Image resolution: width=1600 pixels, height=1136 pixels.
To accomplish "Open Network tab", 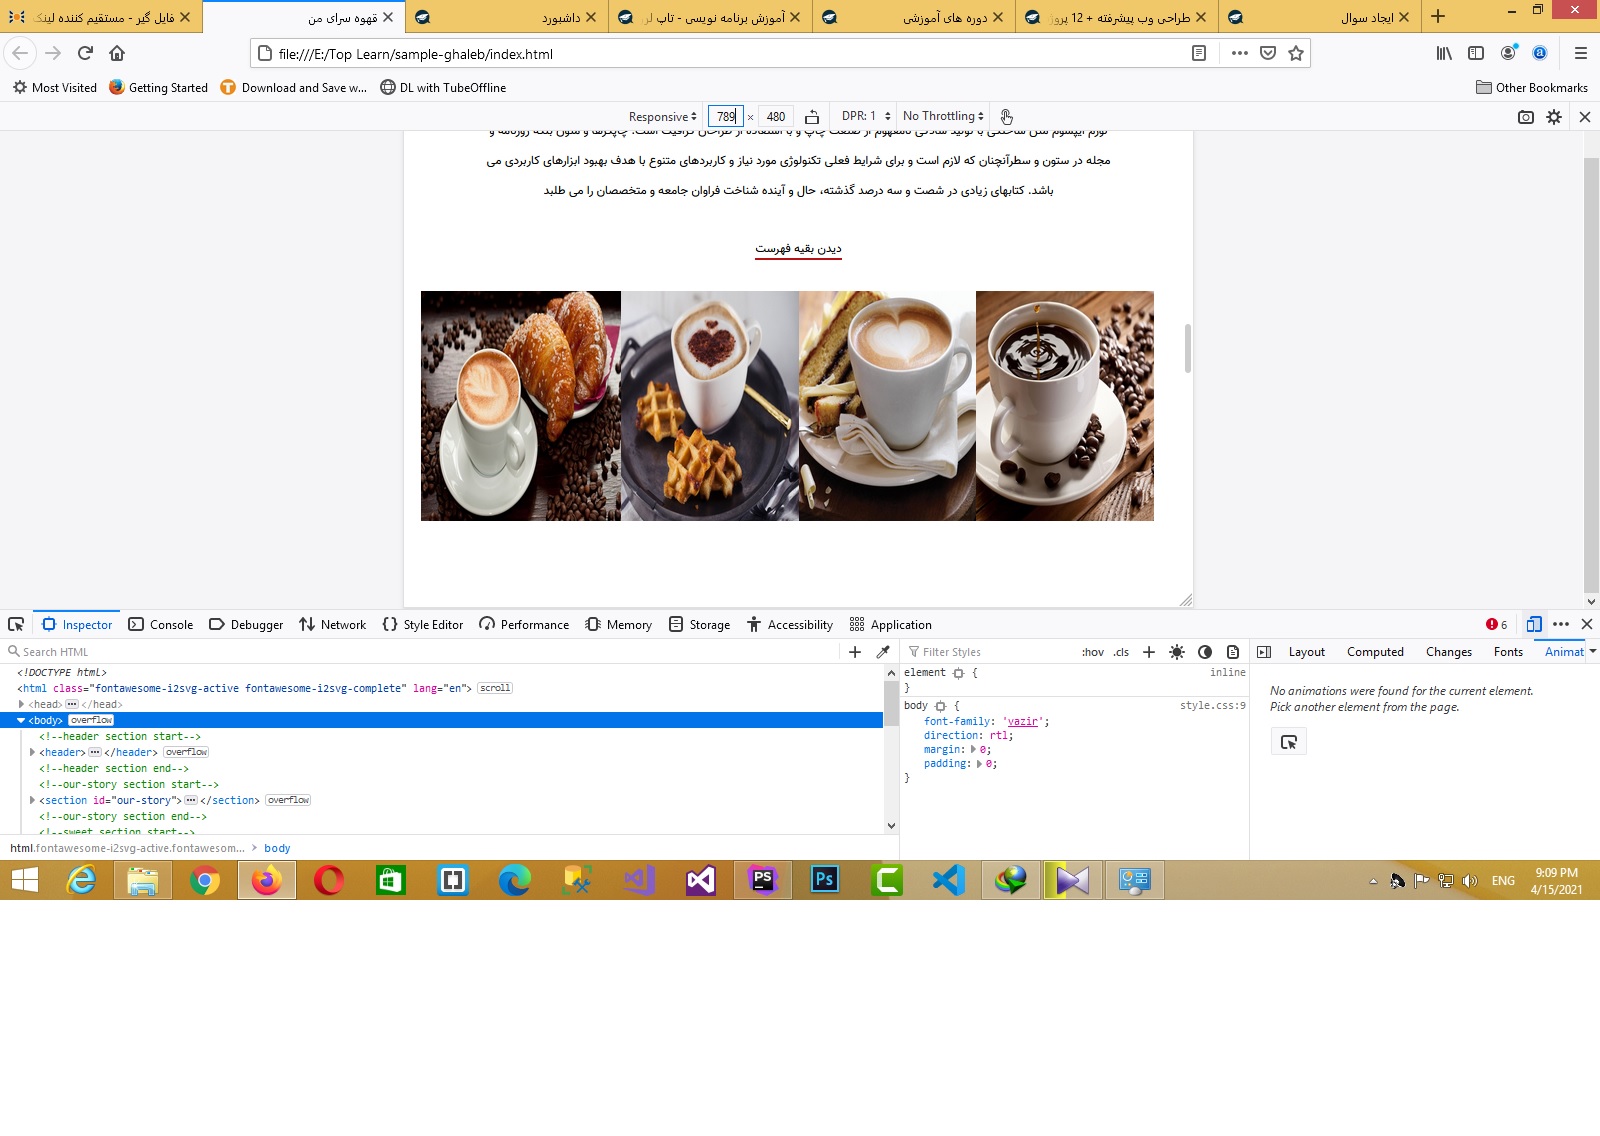I will click(x=333, y=624).
